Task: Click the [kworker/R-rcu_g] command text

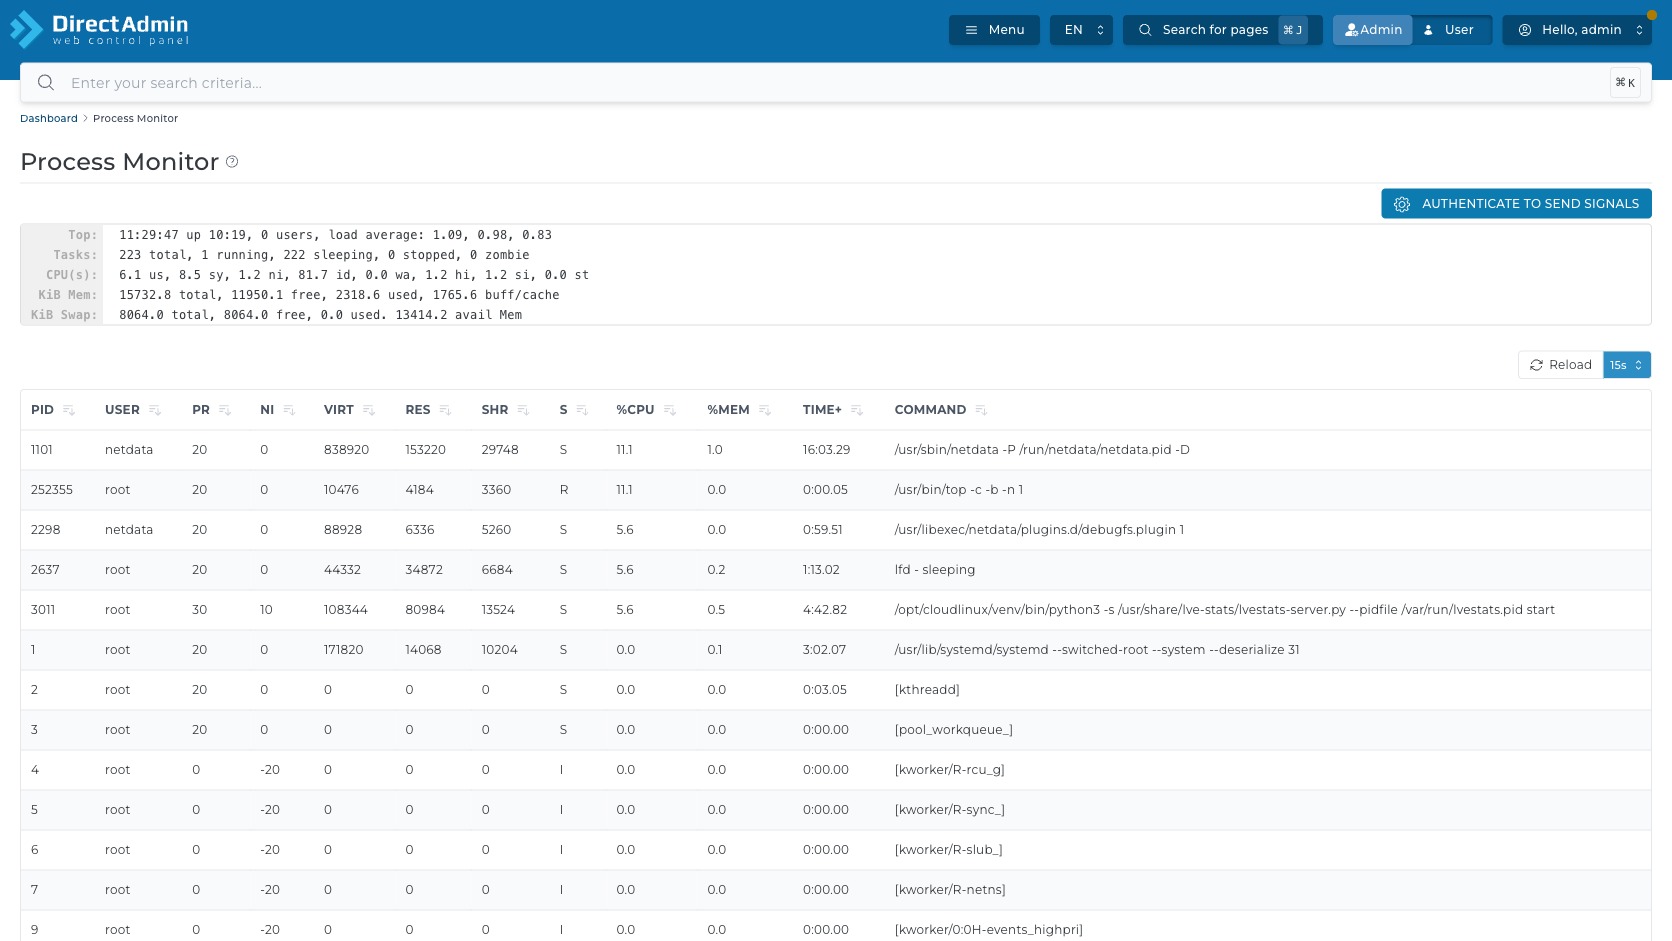Action: point(949,770)
